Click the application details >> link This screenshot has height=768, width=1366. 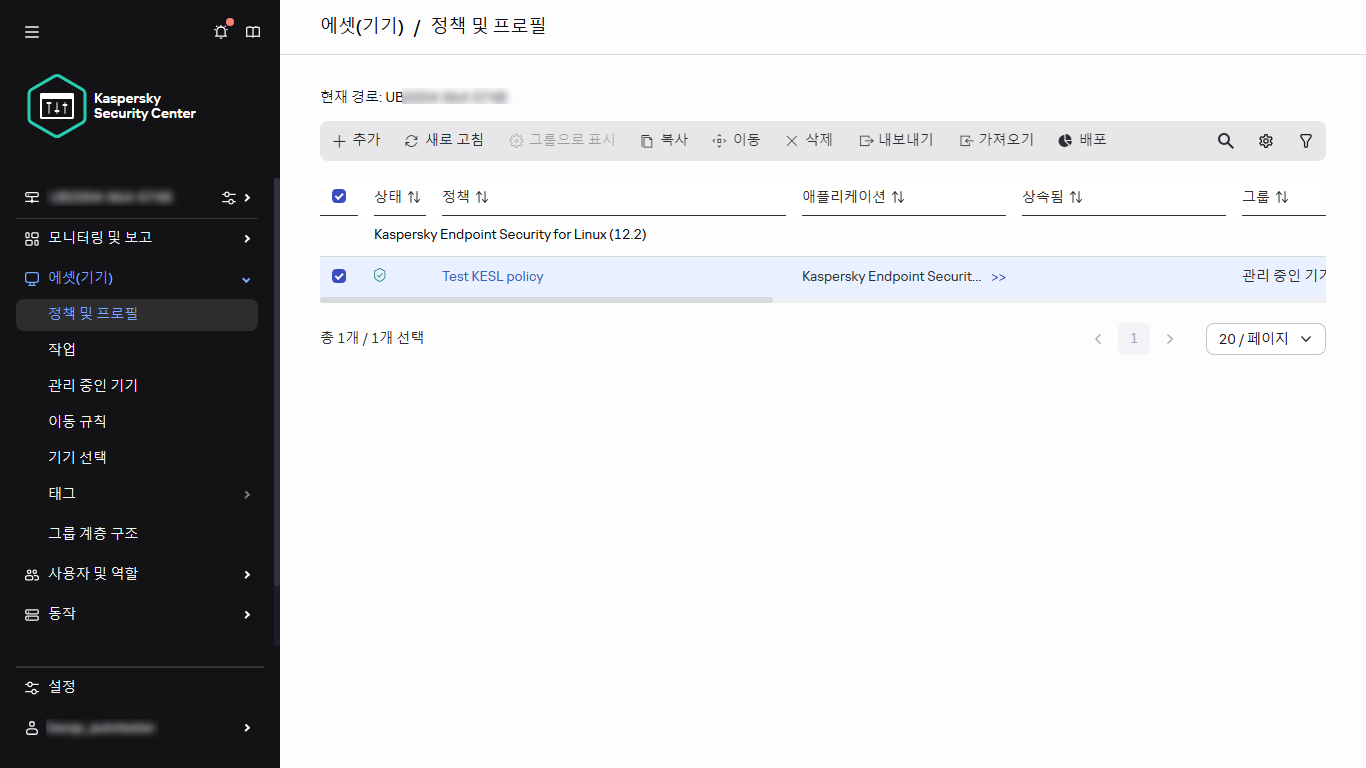click(997, 277)
